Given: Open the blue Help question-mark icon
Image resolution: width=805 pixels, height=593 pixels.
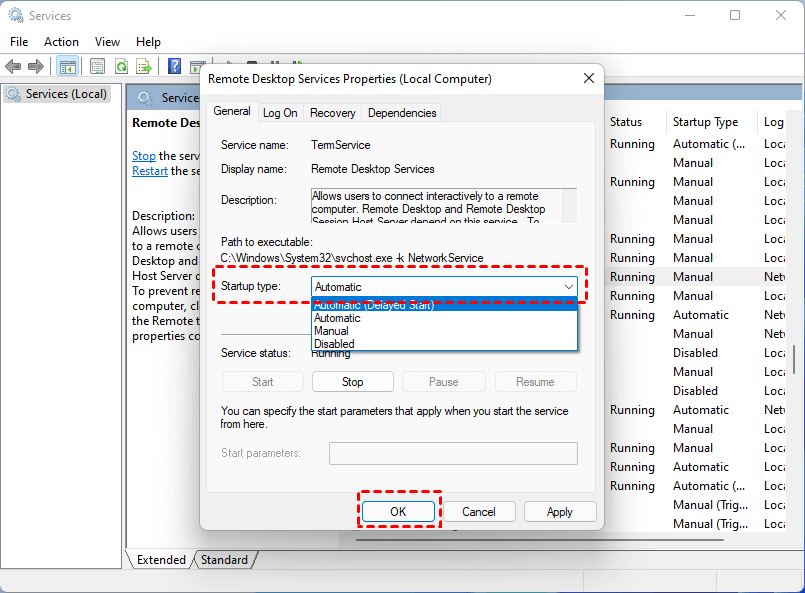Looking at the screenshot, I should [175, 66].
